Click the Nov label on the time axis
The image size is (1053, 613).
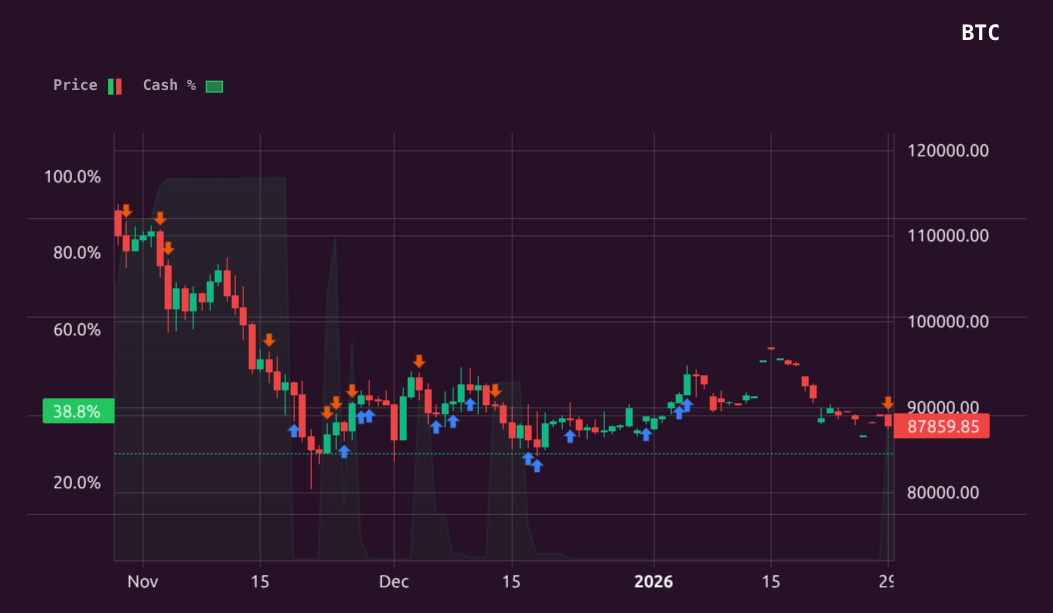pyautogui.click(x=142, y=580)
